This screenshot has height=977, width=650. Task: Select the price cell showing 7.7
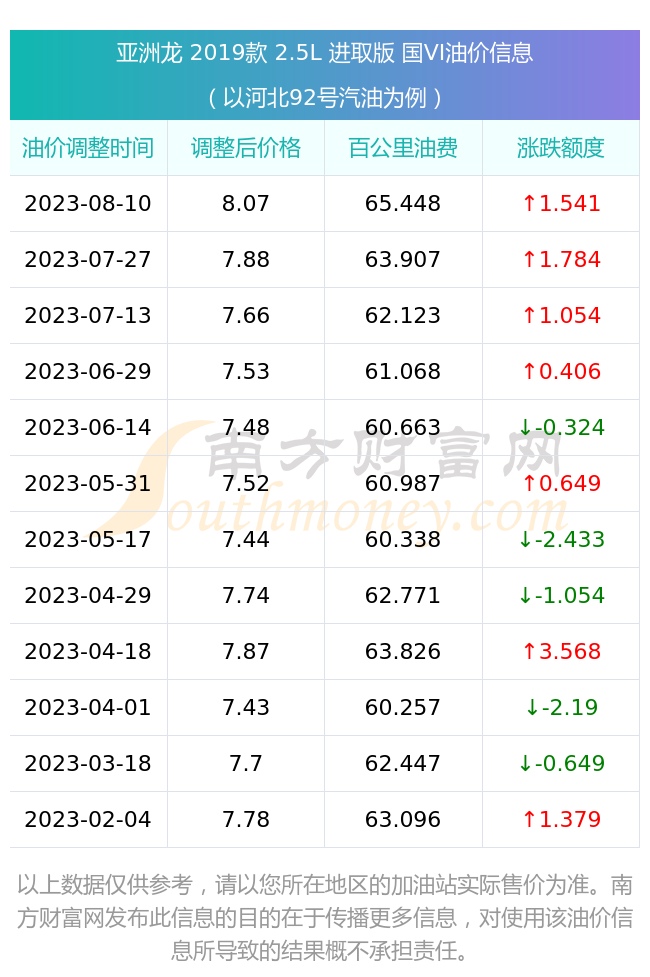[x=246, y=763]
